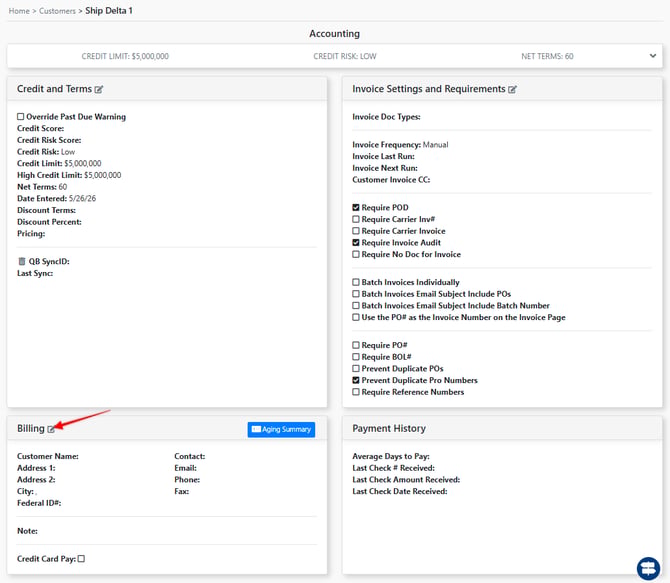Check Require PO#
The height and width of the screenshot is (583, 670).
click(356, 345)
